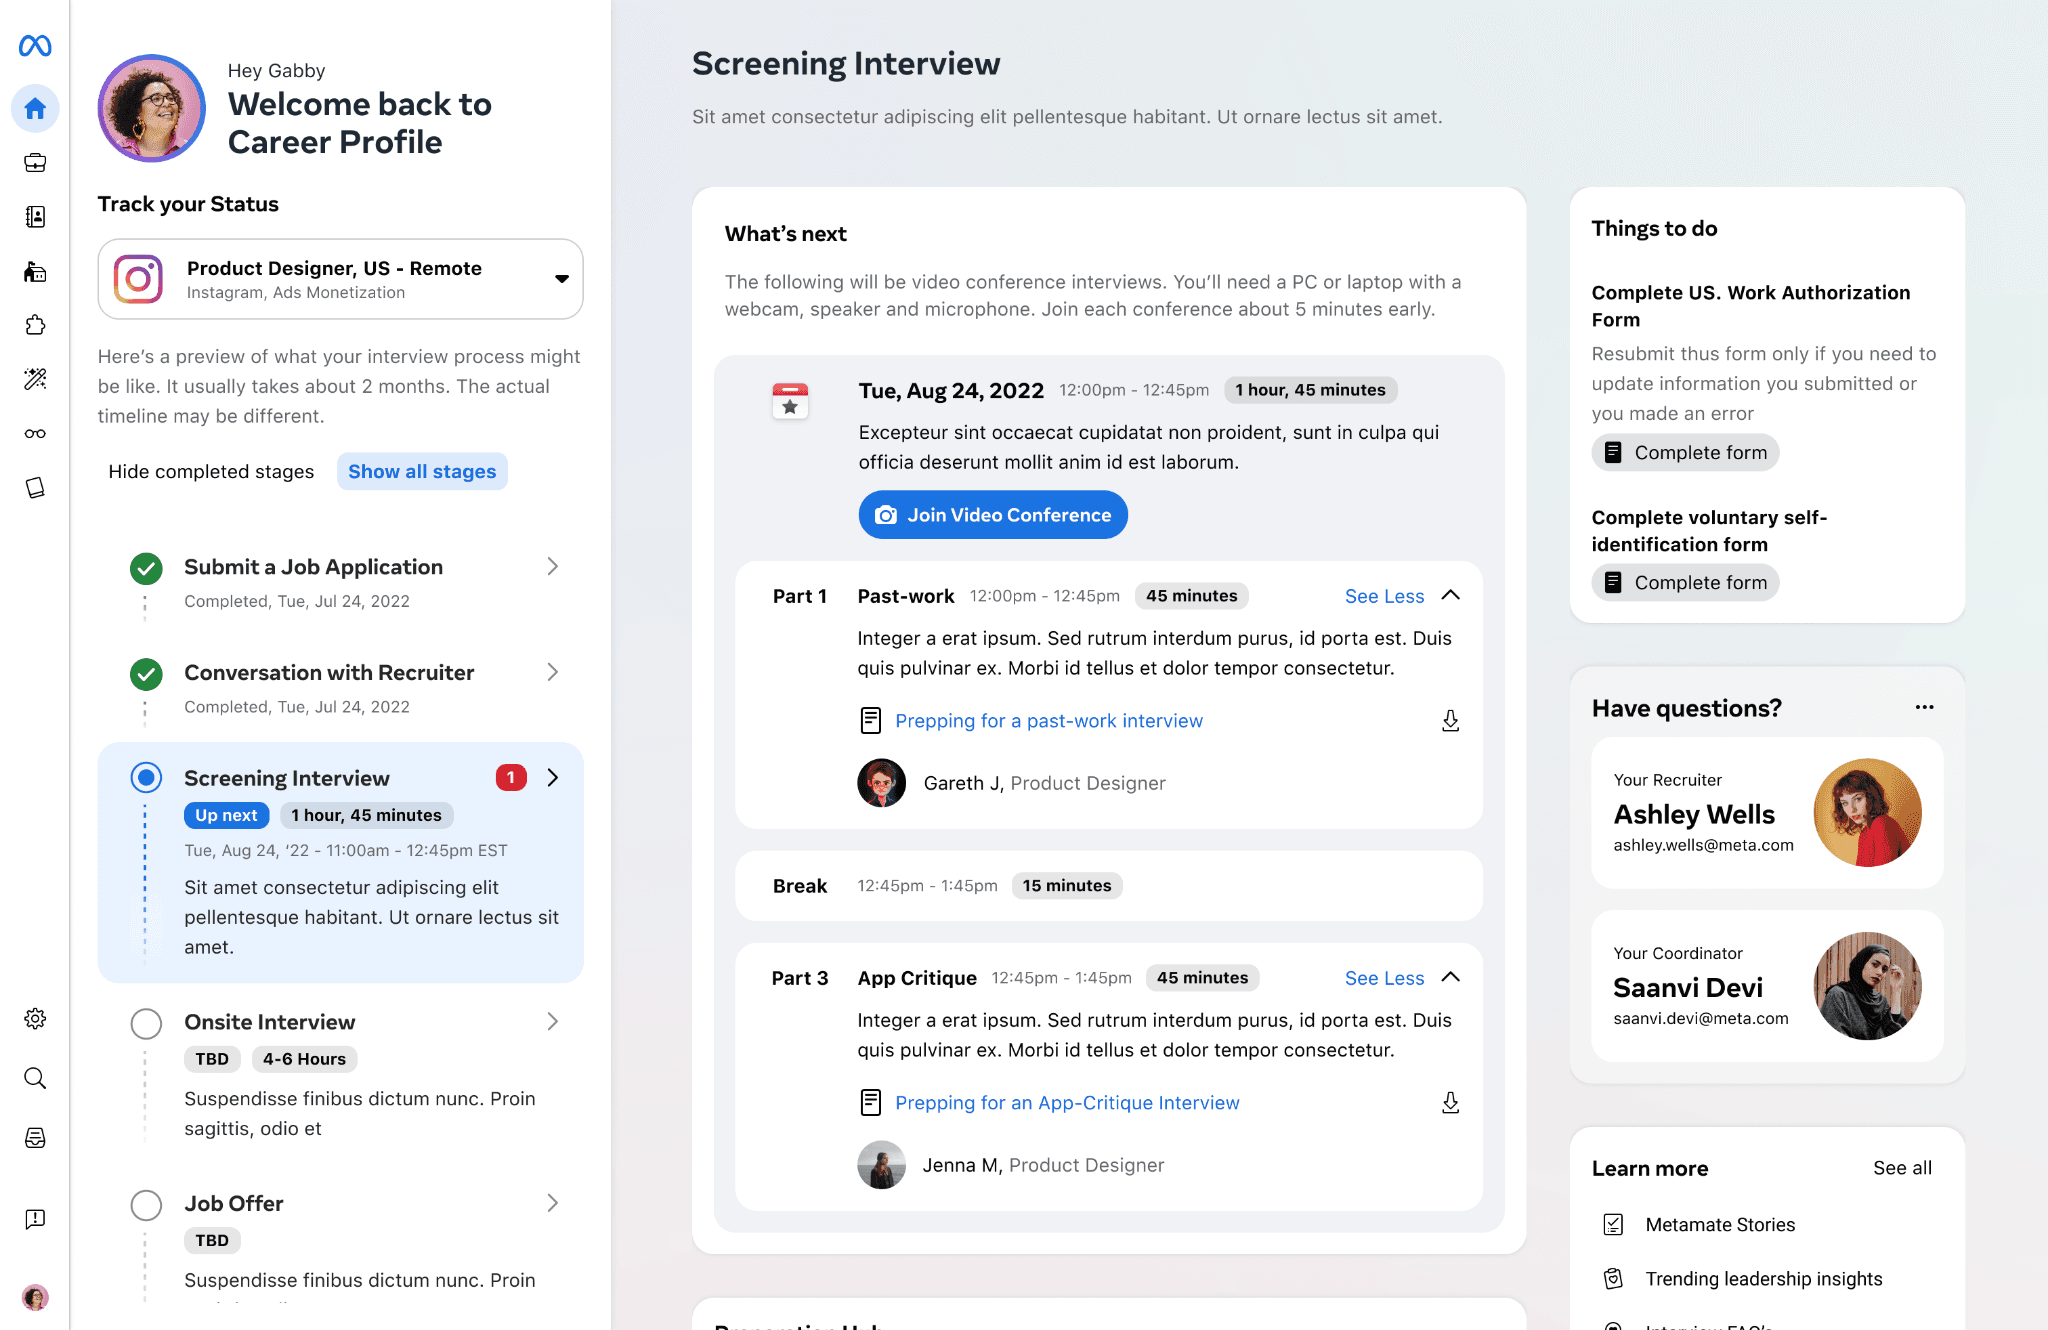Select the Screening Interview radio indicator
Image resolution: width=2048 pixels, height=1330 pixels.
(146, 777)
